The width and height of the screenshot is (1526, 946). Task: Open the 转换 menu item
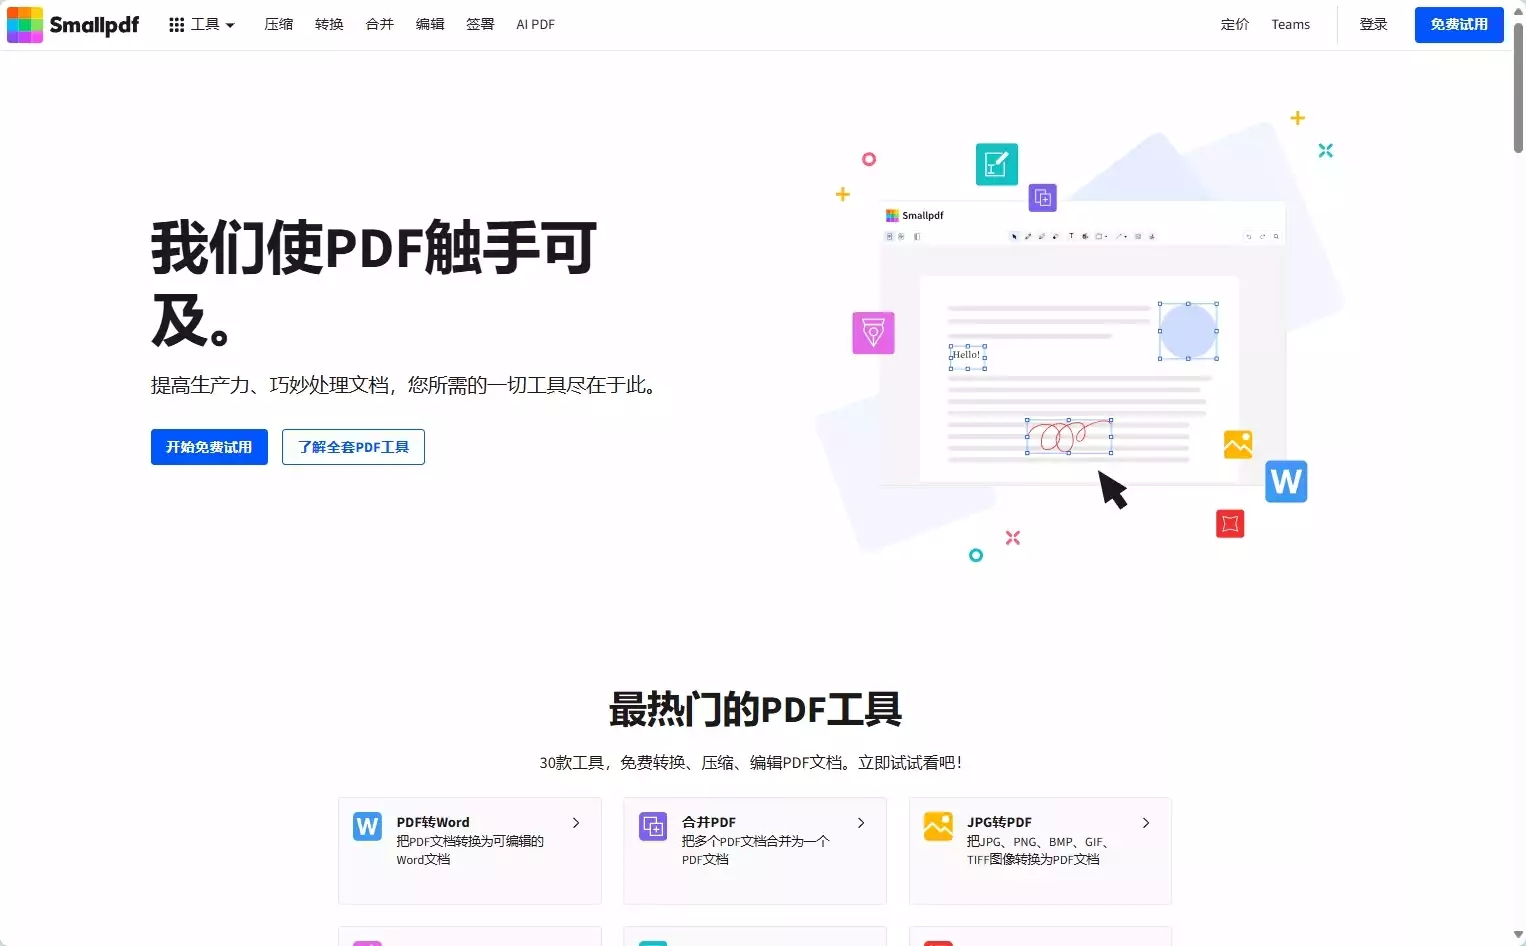pyautogui.click(x=329, y=24)
